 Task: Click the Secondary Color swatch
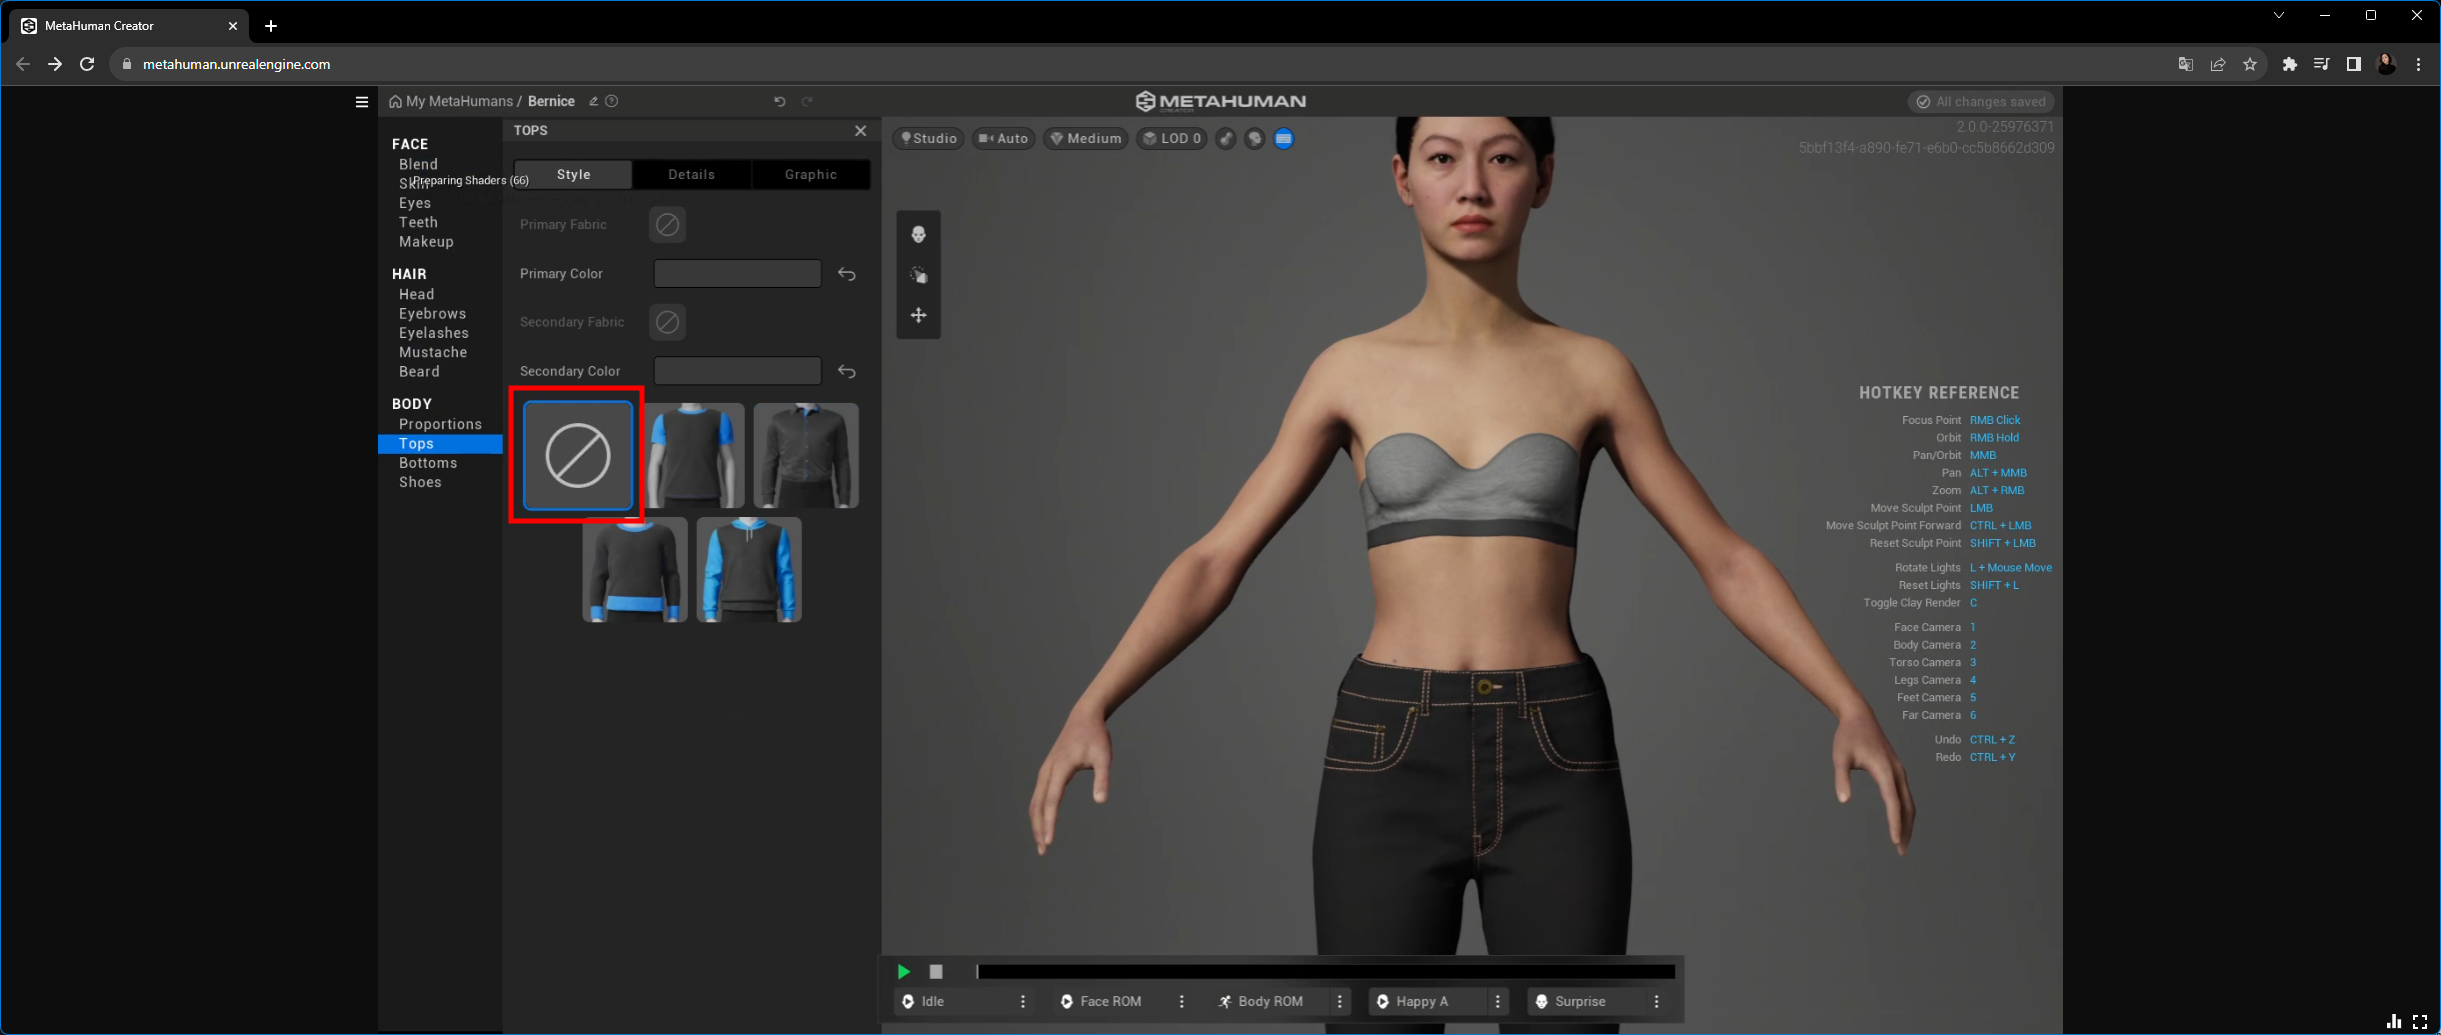click(x=738, y=372)
